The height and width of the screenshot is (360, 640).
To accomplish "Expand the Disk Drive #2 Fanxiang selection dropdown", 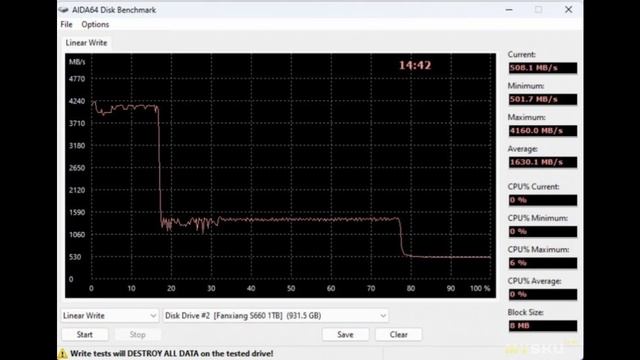I will (x=276, y=316).
